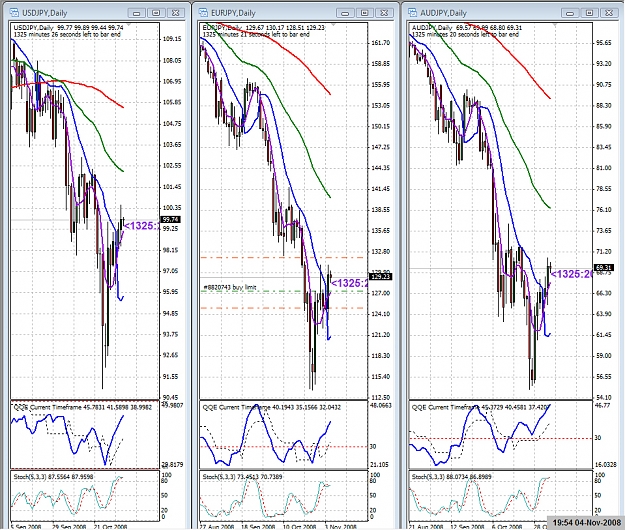Click the 161.70 price on EURJPY axis
The image size is (625, 530).
[x=380, y=43]
